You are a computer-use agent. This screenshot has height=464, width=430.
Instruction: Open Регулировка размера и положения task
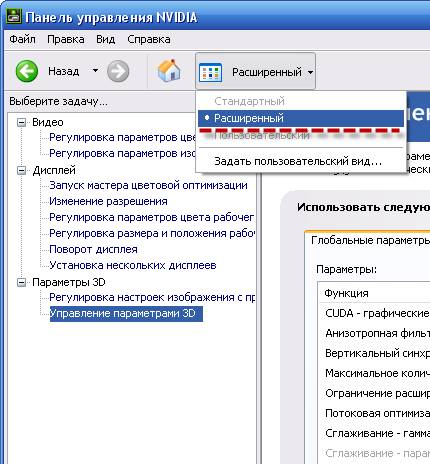click(152, 233)
